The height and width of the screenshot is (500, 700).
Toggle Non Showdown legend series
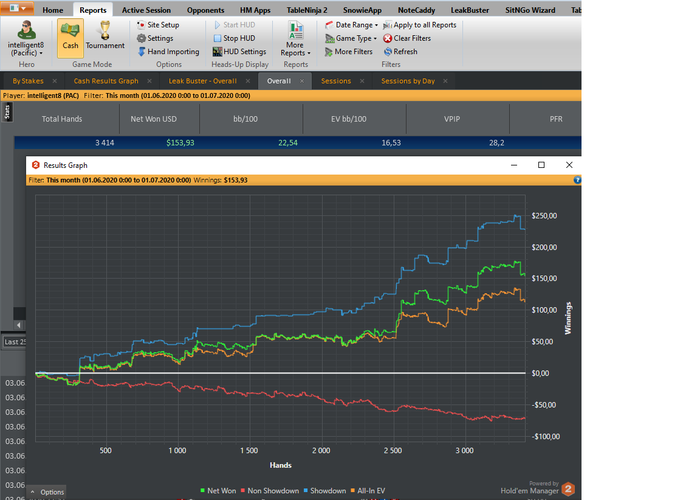[270, 491]
